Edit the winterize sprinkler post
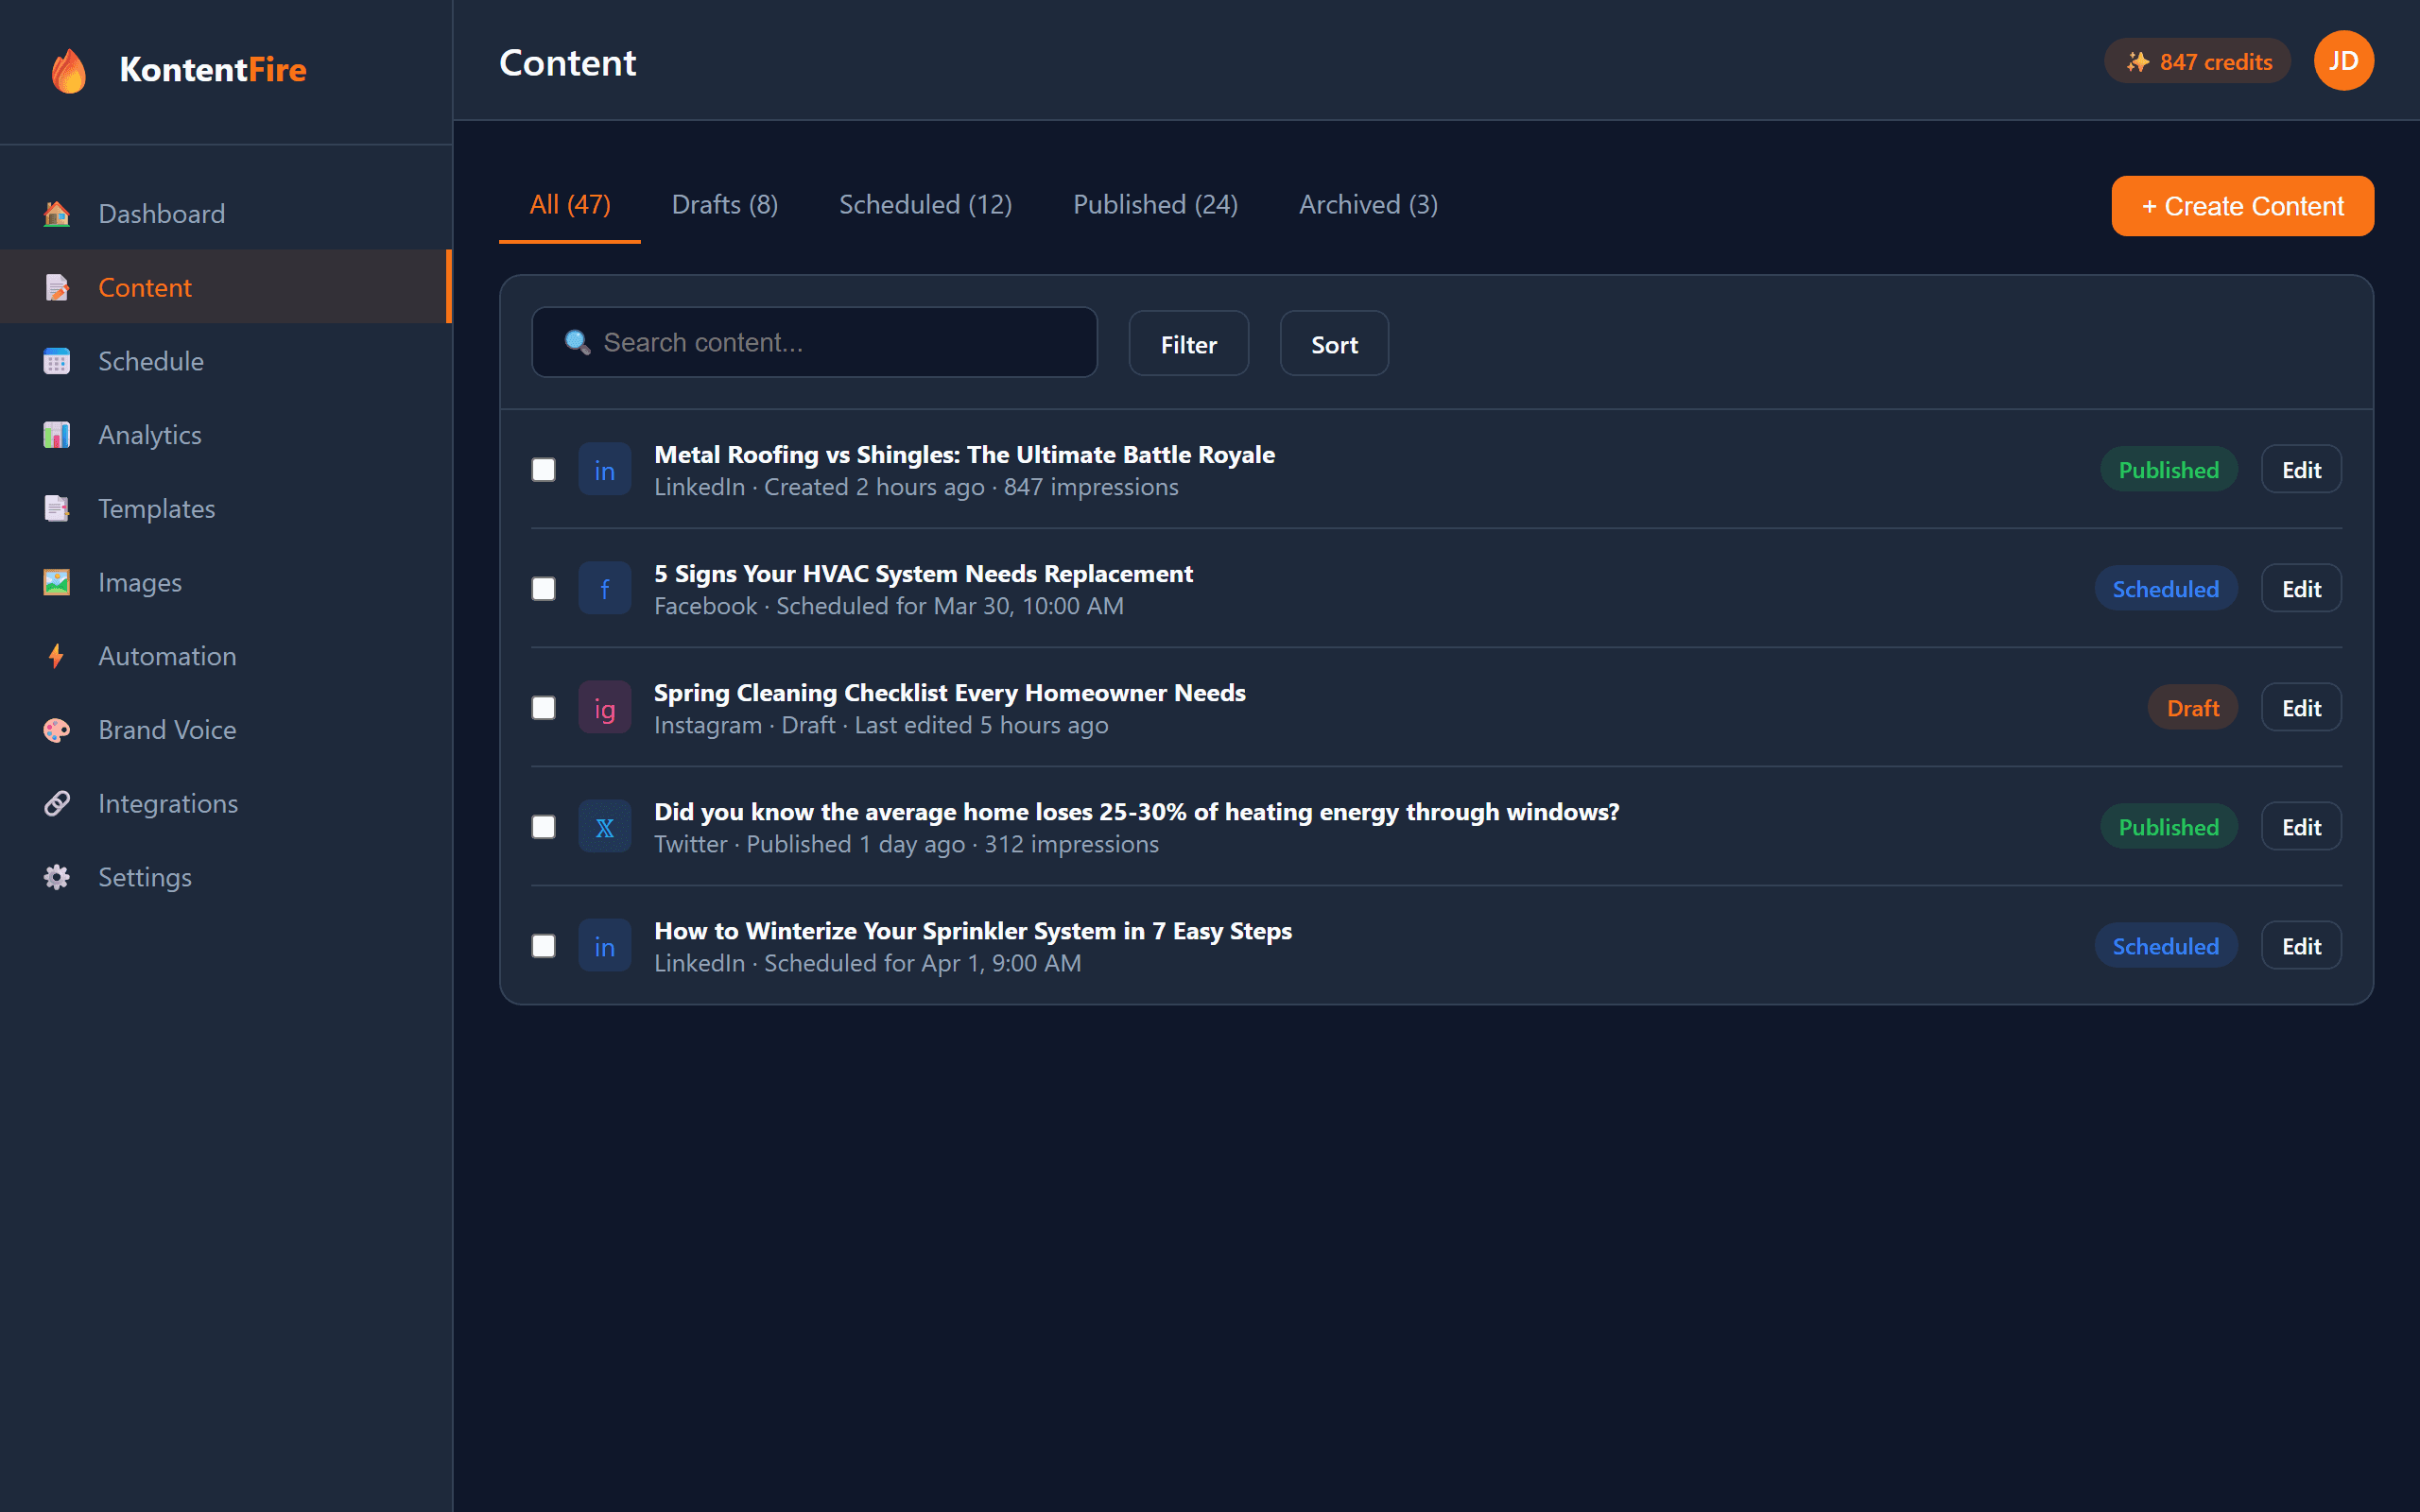This screenshot has height=1512, width=2420. (2301, 945)
